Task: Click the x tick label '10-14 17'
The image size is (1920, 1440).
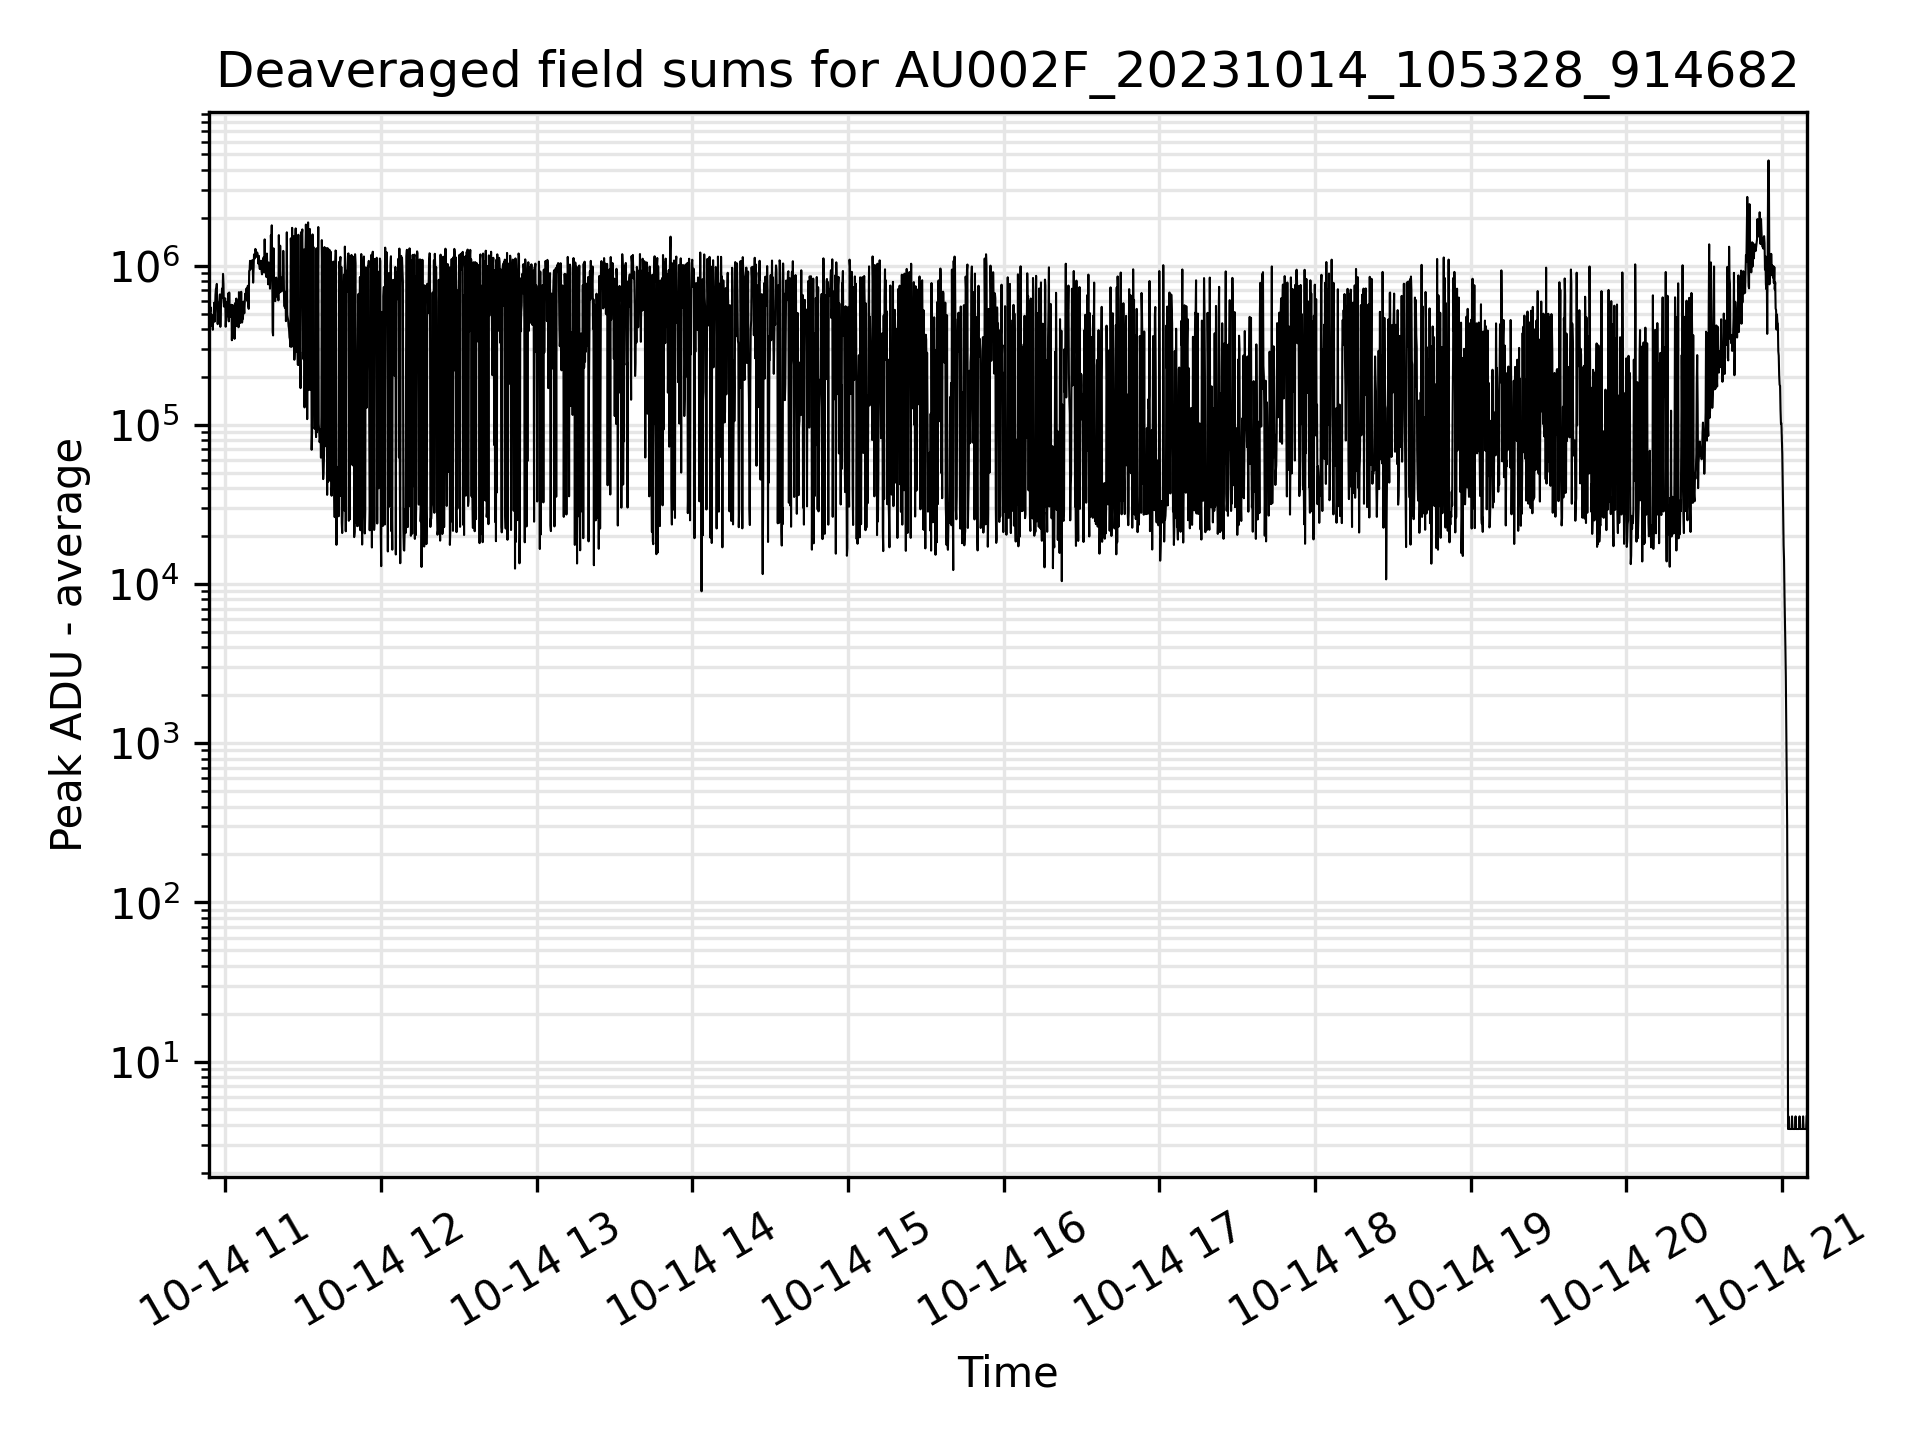Action: 1159,1270
